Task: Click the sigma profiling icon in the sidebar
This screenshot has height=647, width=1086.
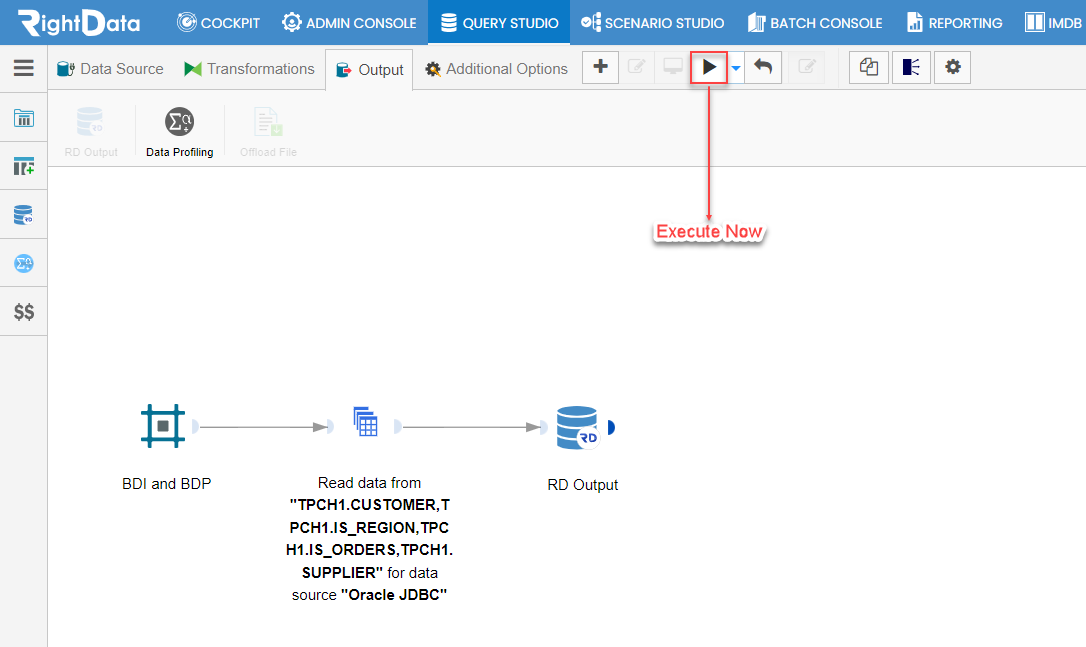Action: click(x=24, y=262)
